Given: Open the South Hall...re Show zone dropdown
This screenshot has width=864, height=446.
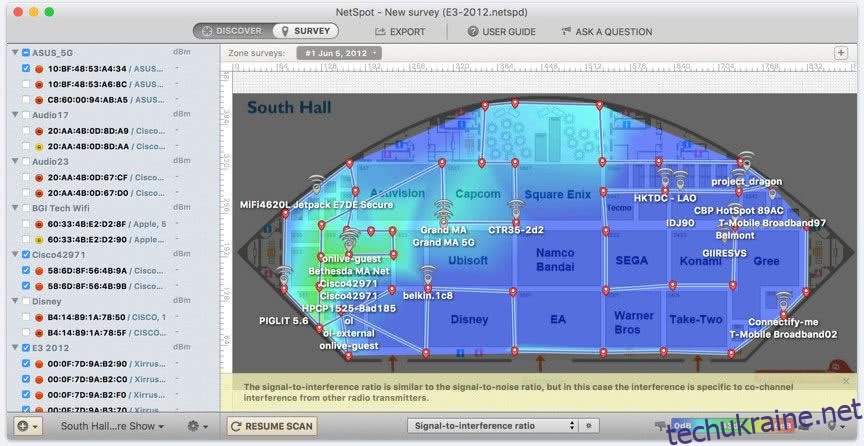Looking at the screenshot, I should [112, 426].
